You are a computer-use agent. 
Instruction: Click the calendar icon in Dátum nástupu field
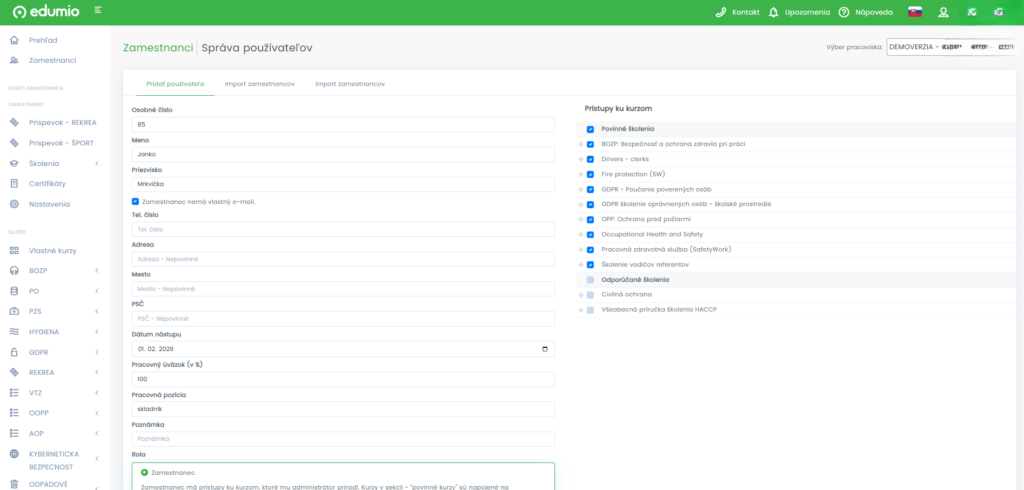tap(544, 349)
